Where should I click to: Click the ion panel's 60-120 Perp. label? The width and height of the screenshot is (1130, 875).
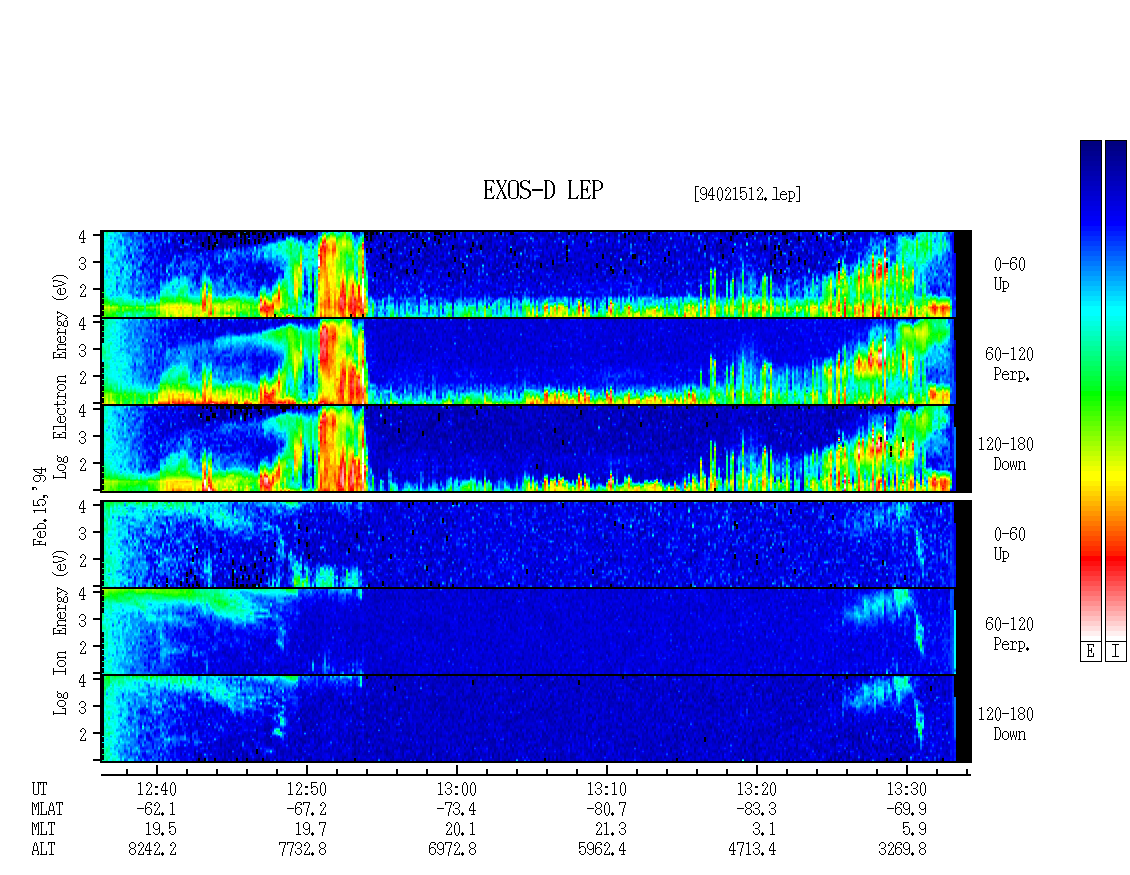1009,634
